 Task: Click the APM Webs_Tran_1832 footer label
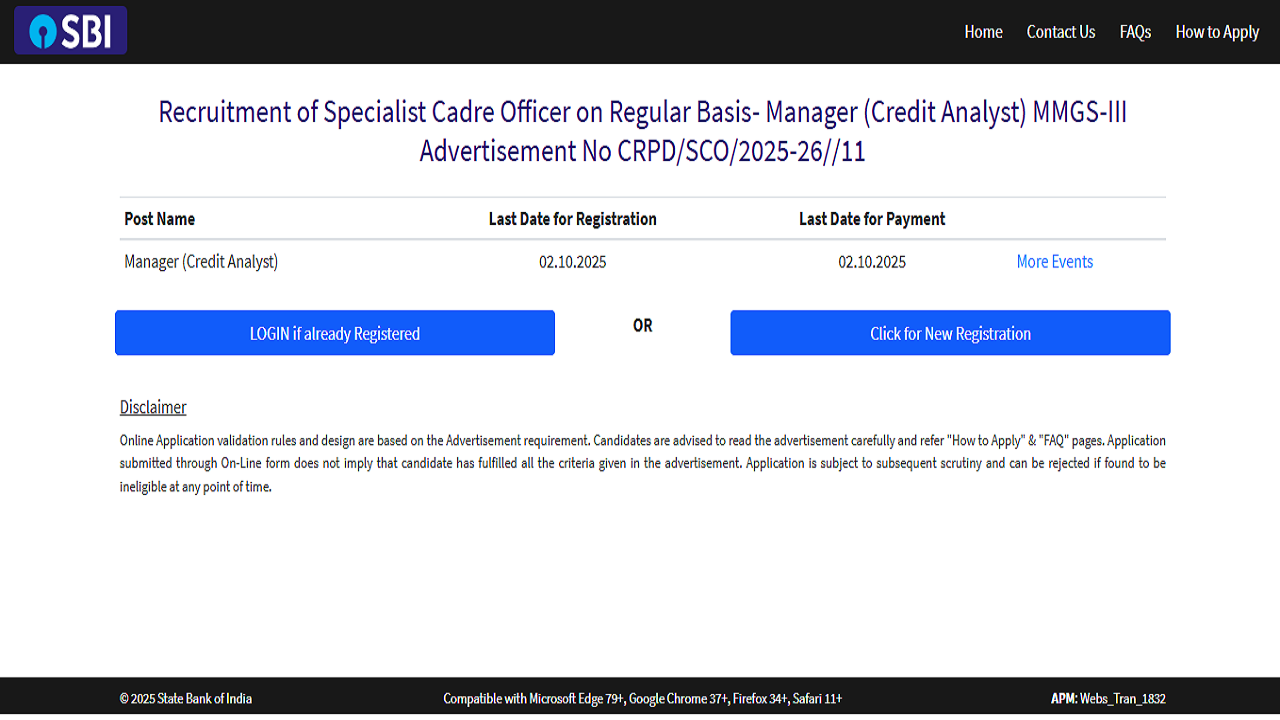1108,699
